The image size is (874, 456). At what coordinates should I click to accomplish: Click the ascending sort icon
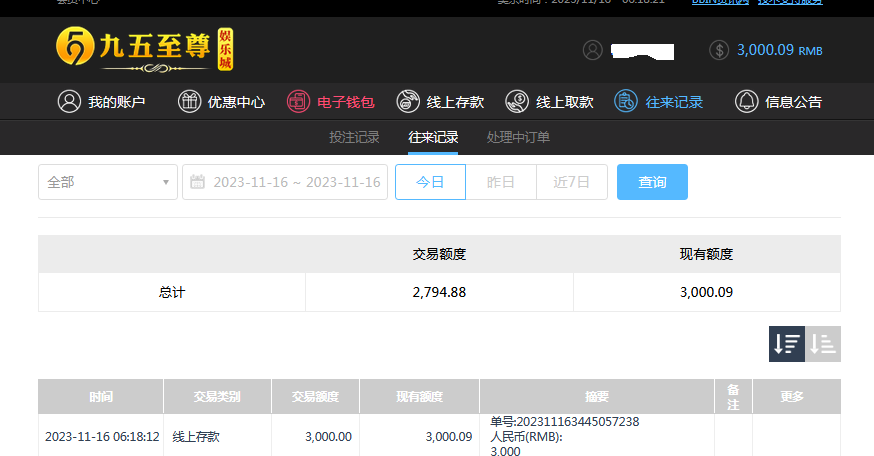823,344
